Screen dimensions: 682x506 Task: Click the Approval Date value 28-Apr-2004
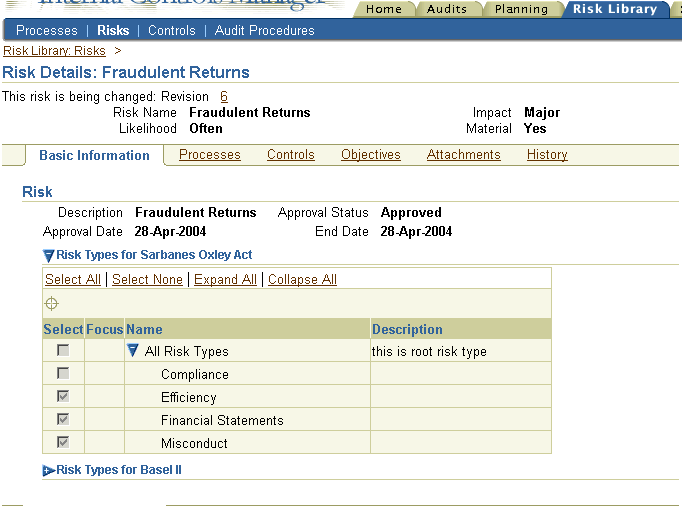pyautogui.click(x=170, y=231)
